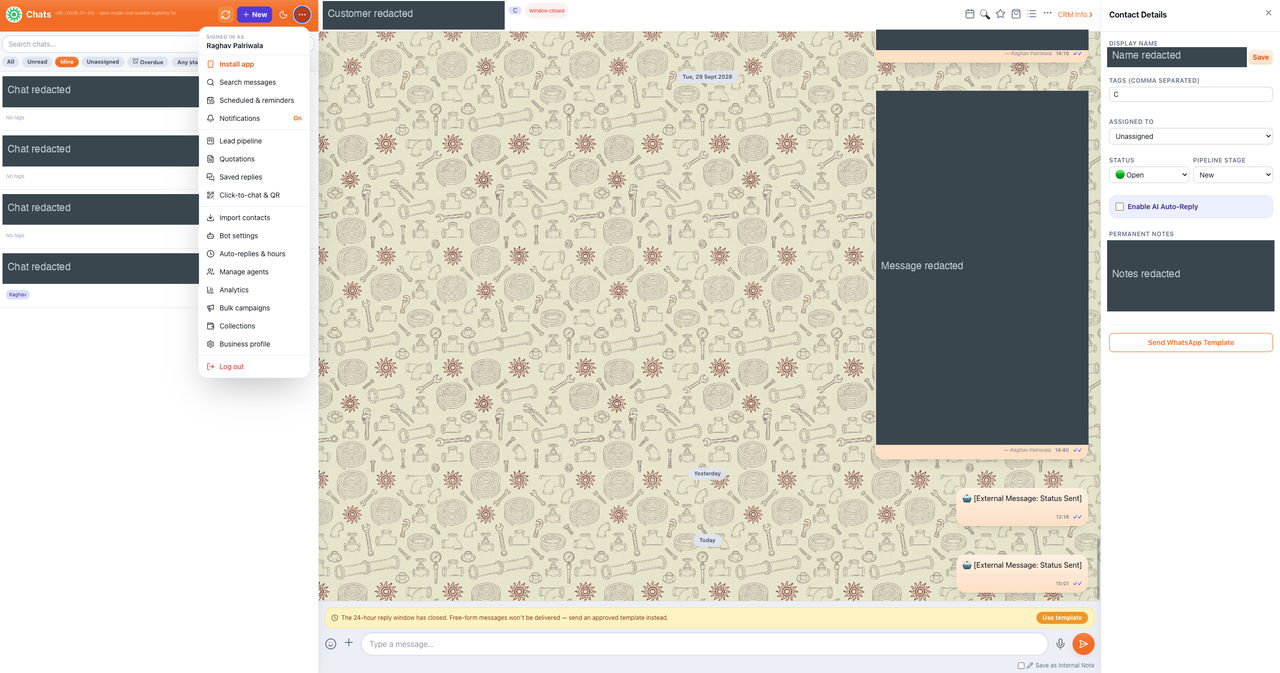Click the External Message bubble at 15:01
Viewport: 1280px width, 673px height.
pyautogui.click(x=1021, y=572)
